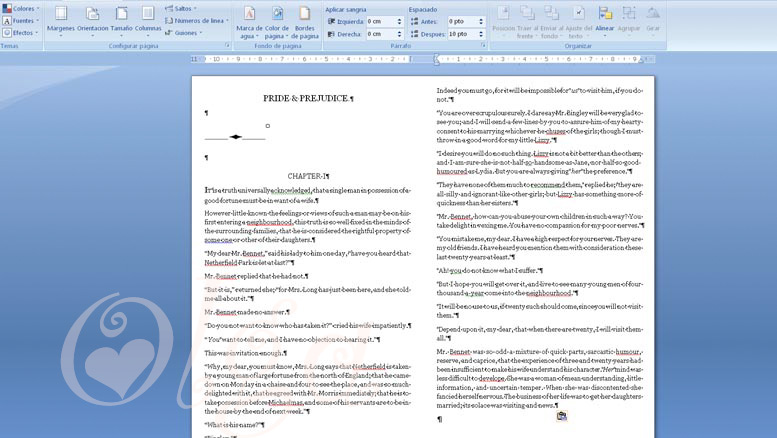Click the left indent icon beside Izquierda
This screenshot has height=438, width=777.
point(332,21)
